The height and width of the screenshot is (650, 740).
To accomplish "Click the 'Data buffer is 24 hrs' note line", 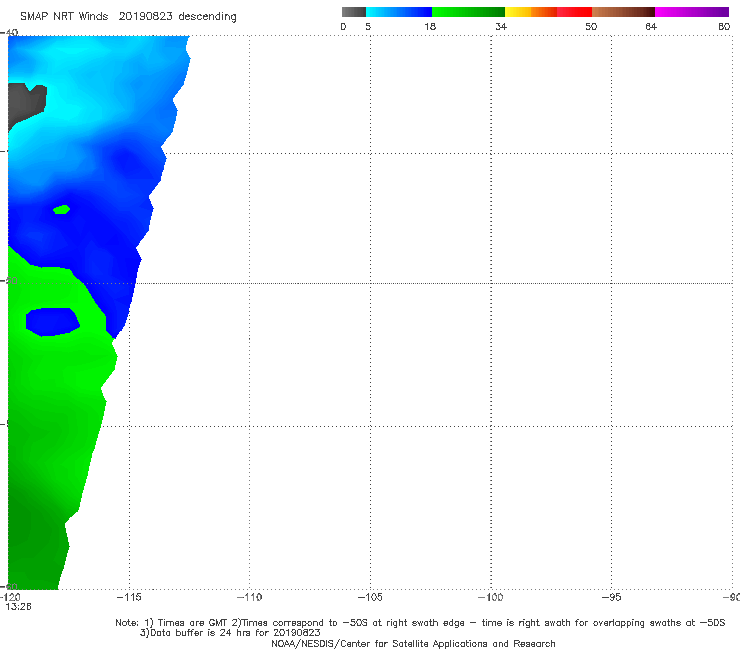I will (230, 633).
